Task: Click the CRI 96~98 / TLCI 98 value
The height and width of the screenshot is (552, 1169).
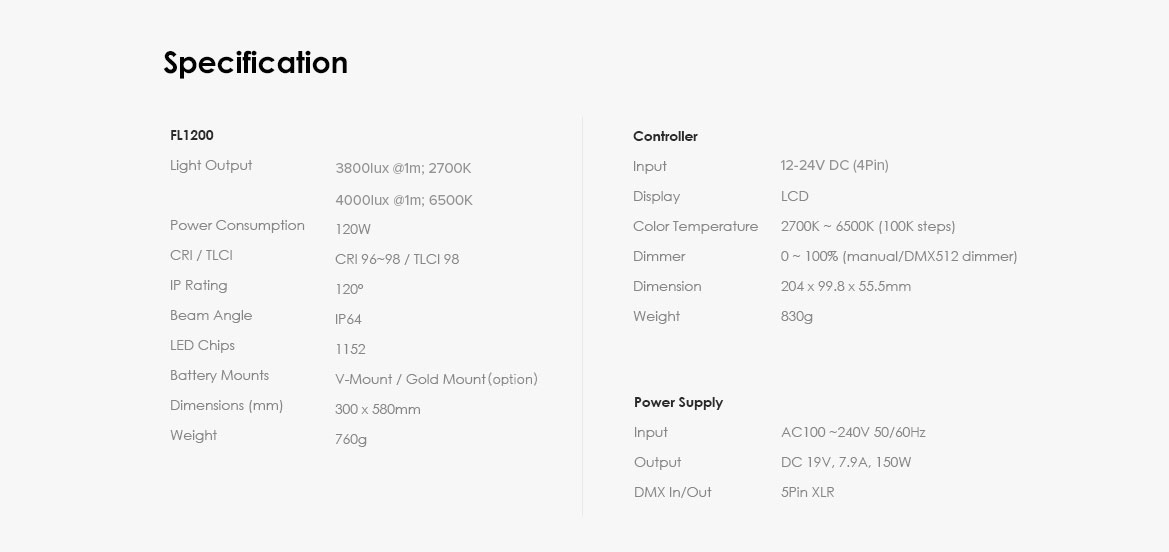Action: pyautogui.click(x=397, y=259)
